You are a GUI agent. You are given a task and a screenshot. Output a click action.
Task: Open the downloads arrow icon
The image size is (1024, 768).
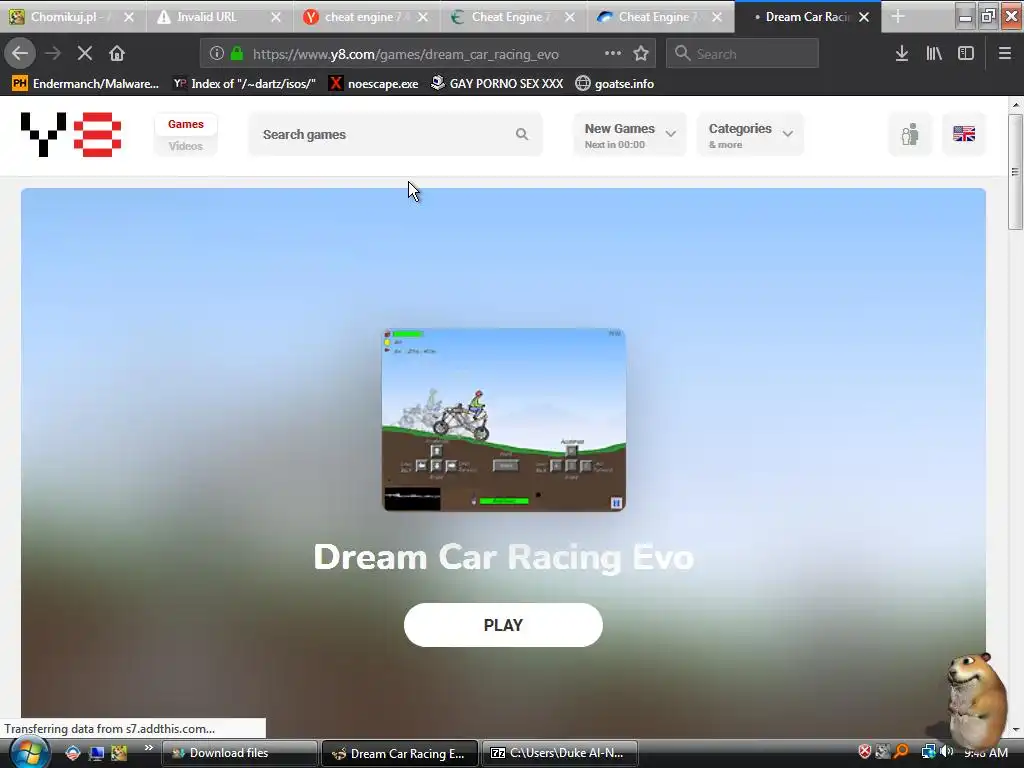pos(902,54)
